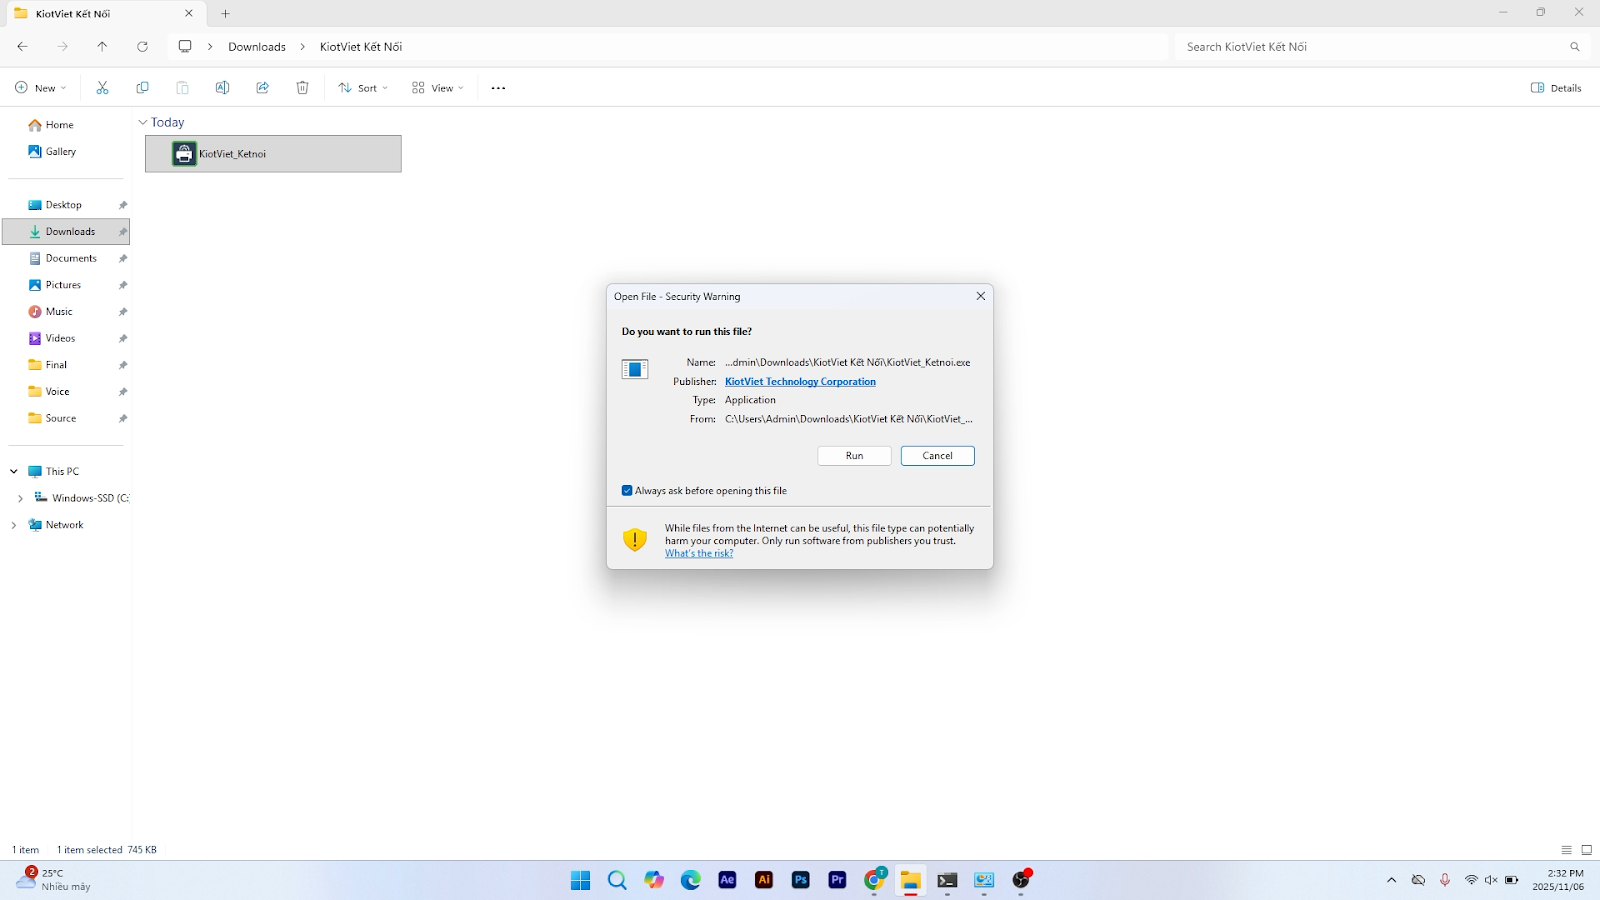1600x900 pixels.
Task: Click the PC monitor icon in the address bar
Action: coord(185,47)
